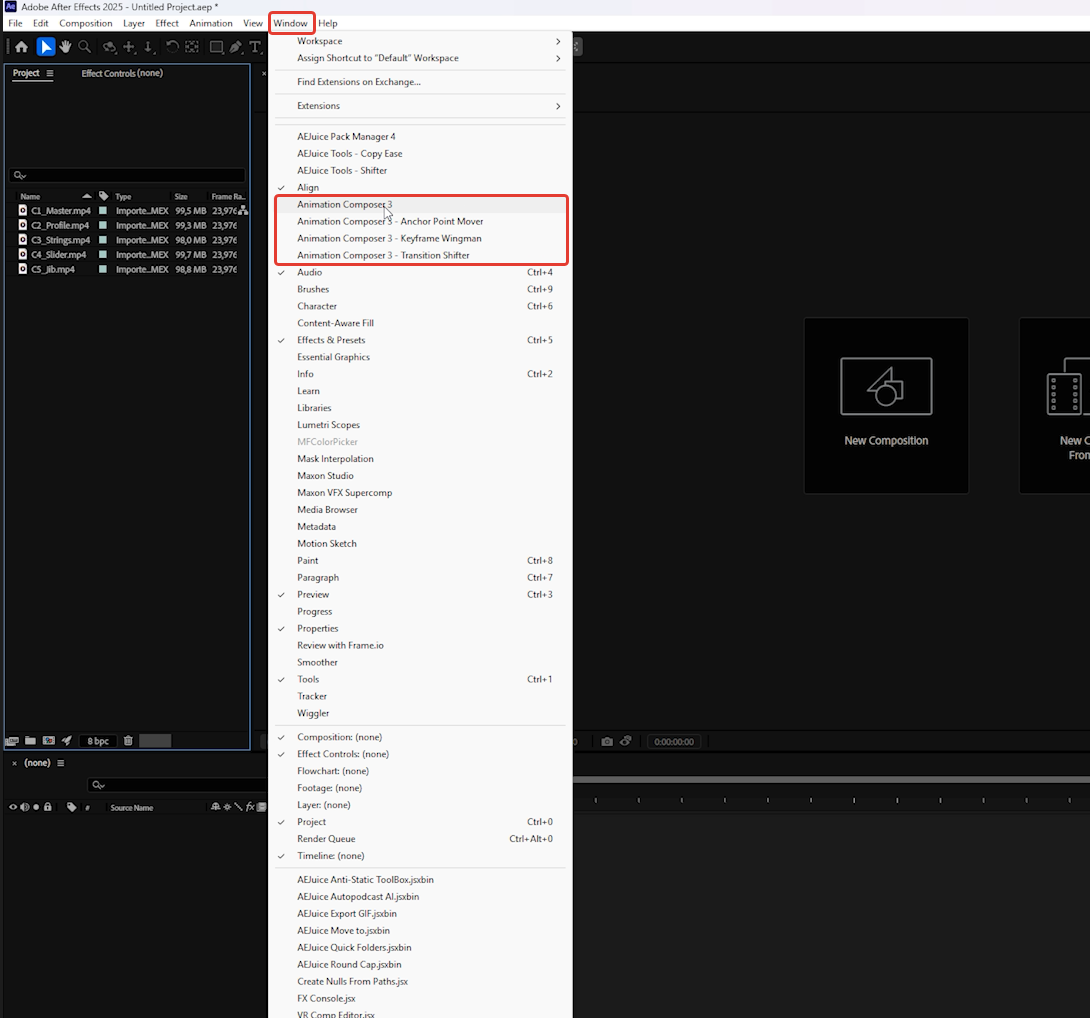
Task: Open the Composition menu
Action: coord(86,23)
